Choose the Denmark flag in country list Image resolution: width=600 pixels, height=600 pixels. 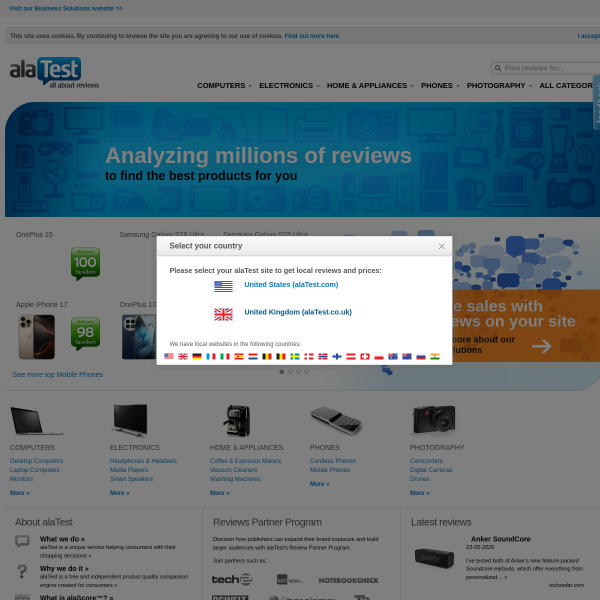click(309, 356)
